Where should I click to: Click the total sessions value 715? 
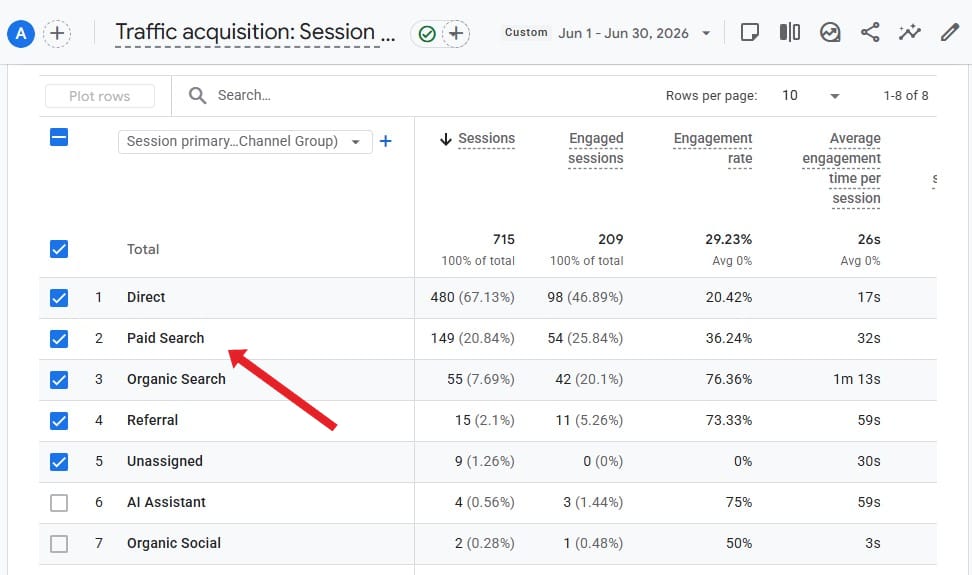(503, 239)
